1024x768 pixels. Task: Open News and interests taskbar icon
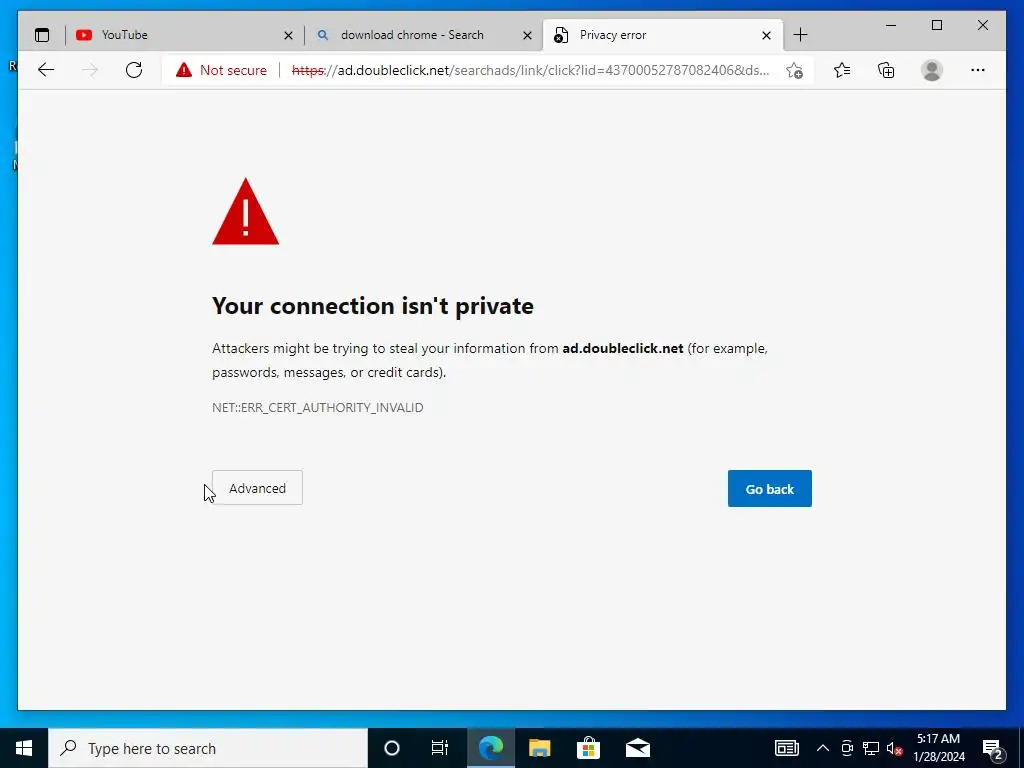(x=787, y=748)
